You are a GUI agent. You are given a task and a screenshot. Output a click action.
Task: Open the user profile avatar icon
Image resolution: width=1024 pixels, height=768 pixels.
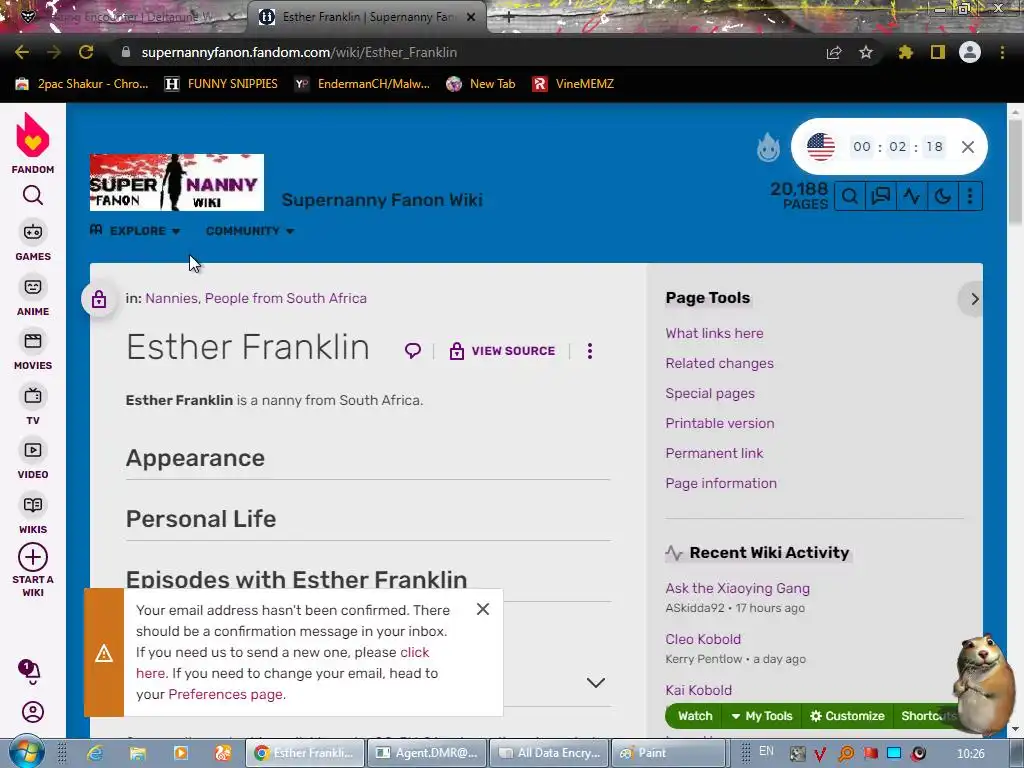(33, 712)
